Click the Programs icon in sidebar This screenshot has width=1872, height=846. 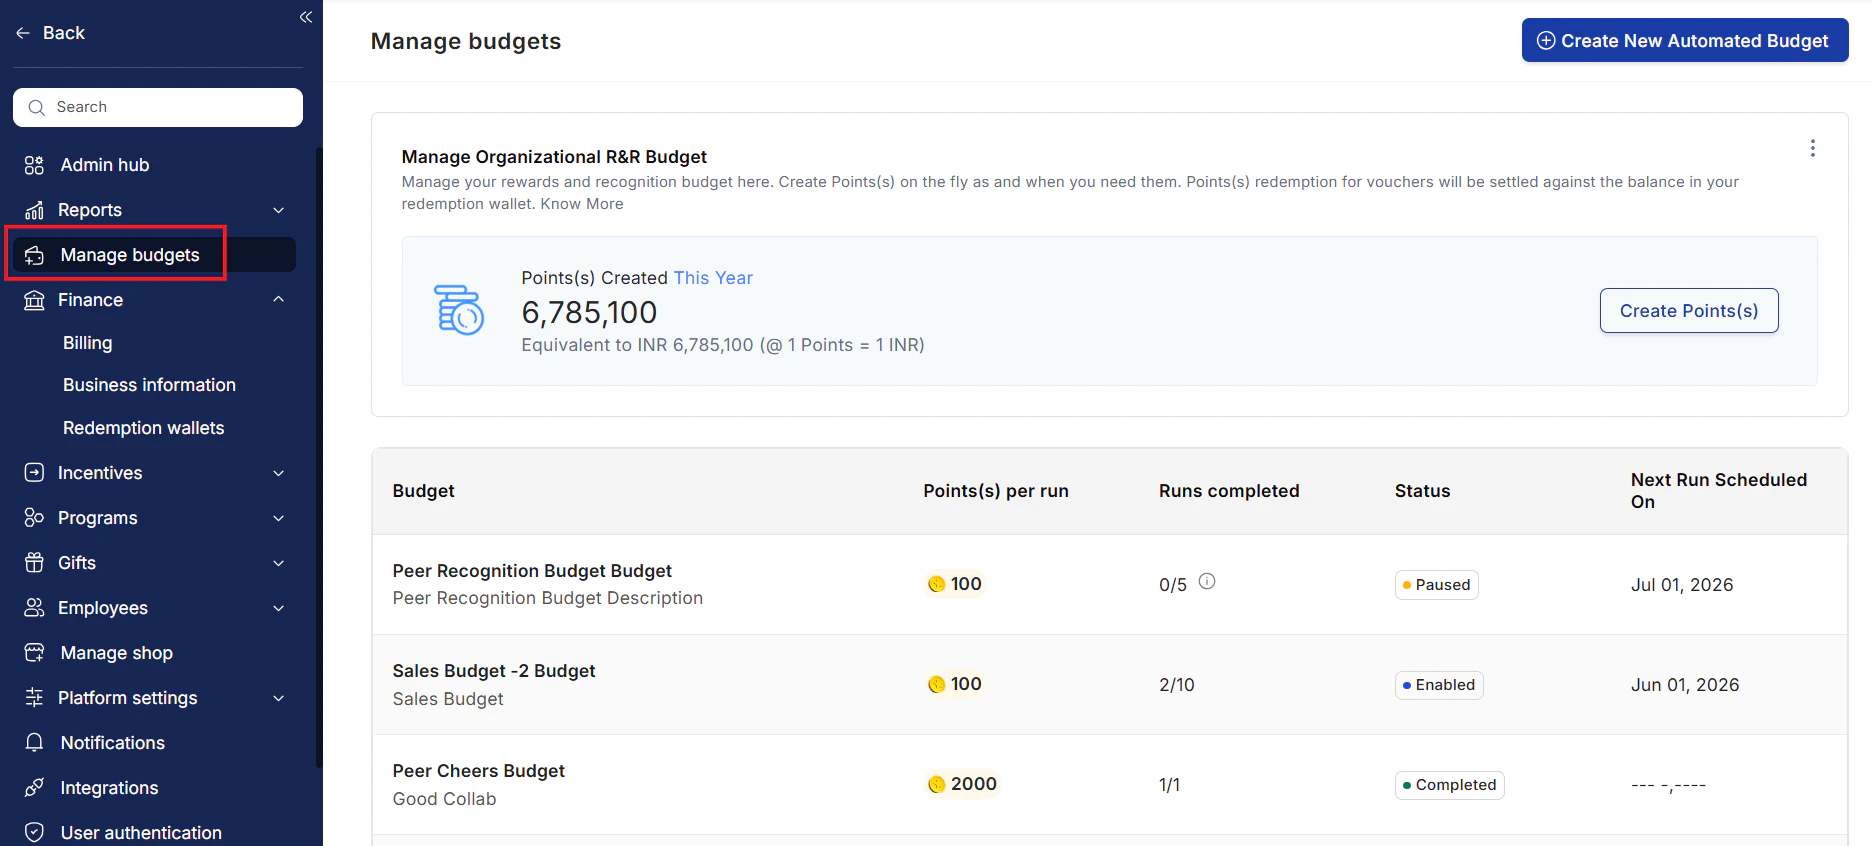34,518
